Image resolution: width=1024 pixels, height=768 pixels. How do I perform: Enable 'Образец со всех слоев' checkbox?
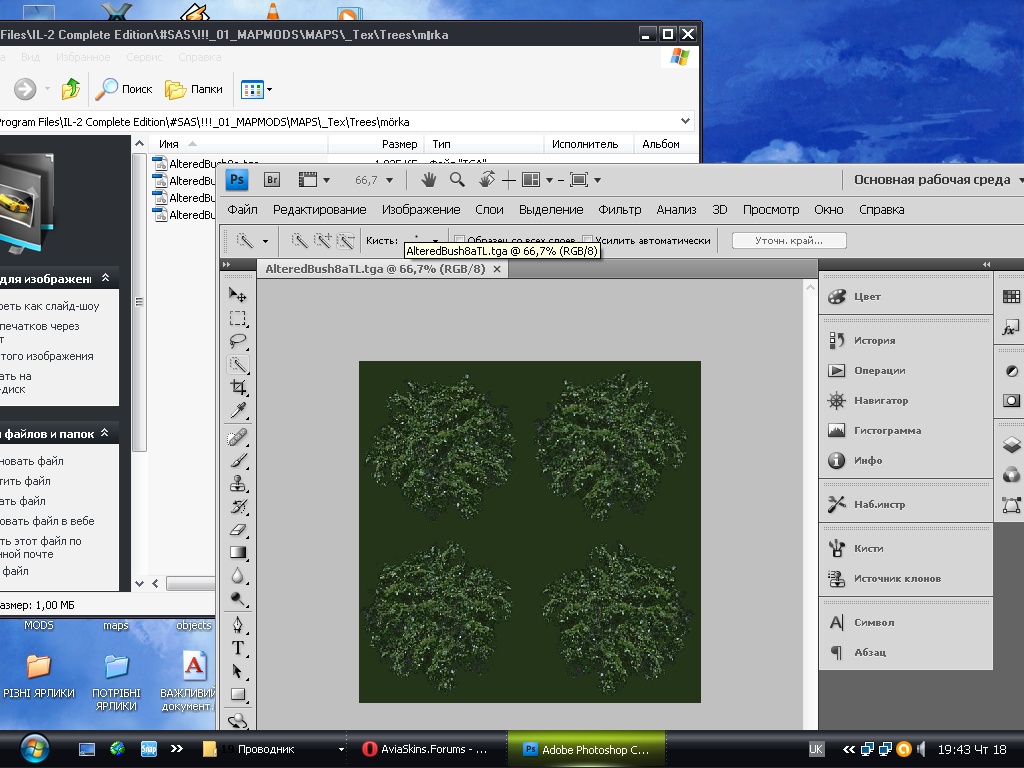461,240
